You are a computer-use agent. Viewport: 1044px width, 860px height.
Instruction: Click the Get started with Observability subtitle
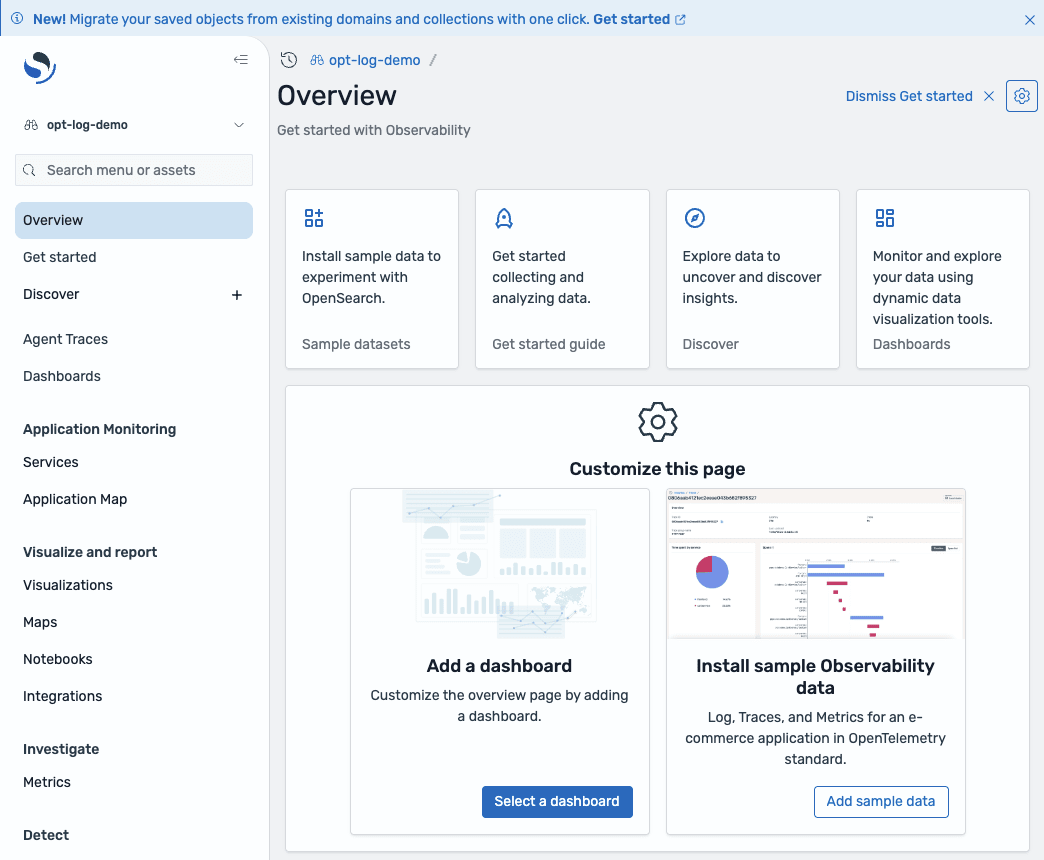374,130
